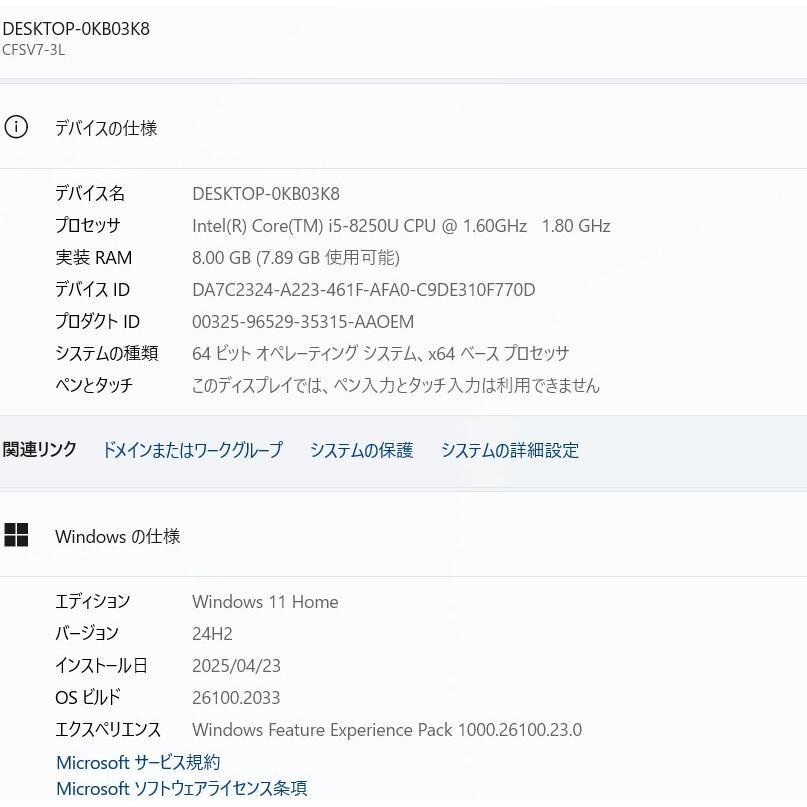
Task: Select the バージョン value 24H2
Action: 212,634
